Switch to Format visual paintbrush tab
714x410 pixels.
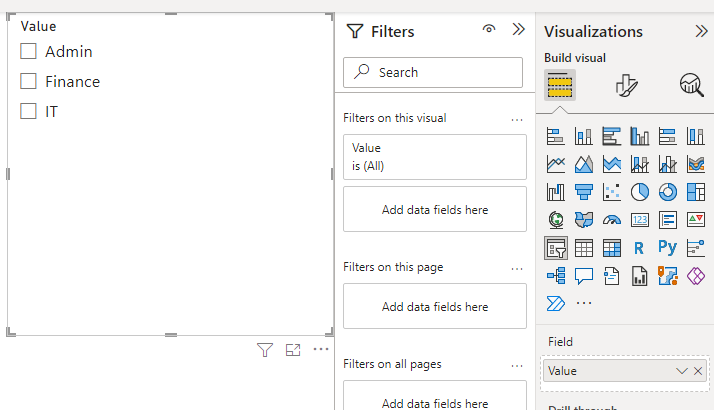click(626, 85)
